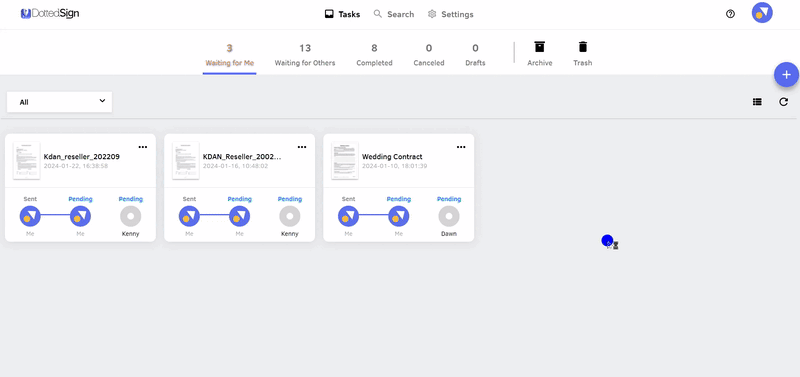Open the user profile avatar
This screenshot has height=377, width=800.
click(762, 13)
